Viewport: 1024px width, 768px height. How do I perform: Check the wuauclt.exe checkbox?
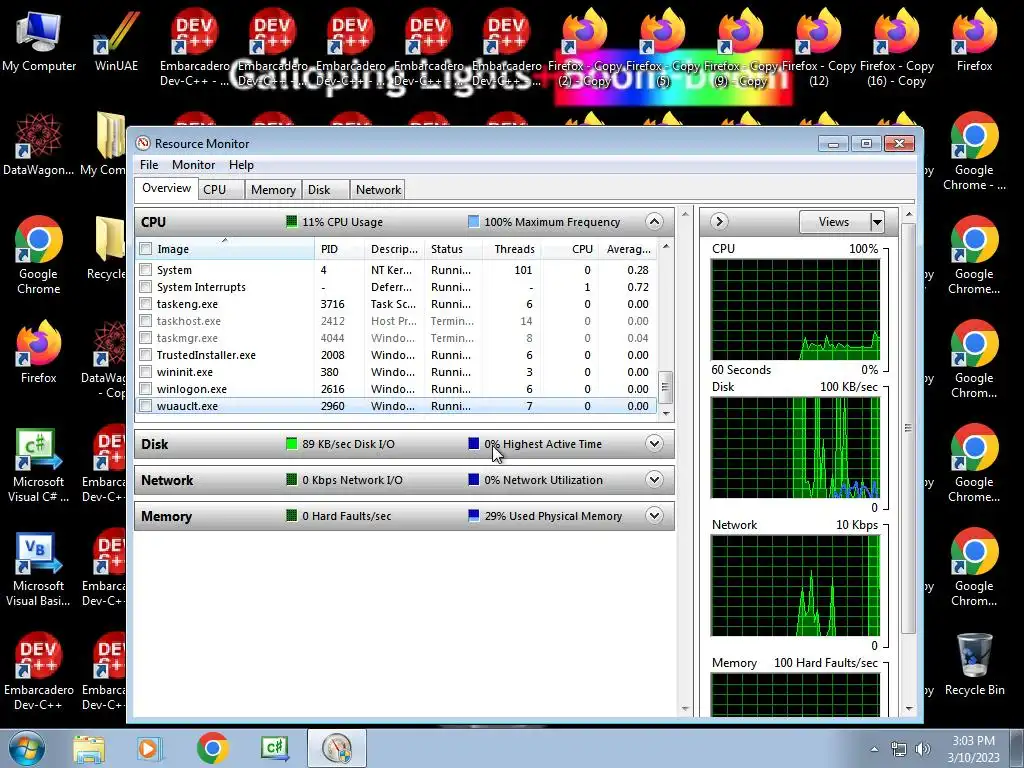(x=146, y=406)
